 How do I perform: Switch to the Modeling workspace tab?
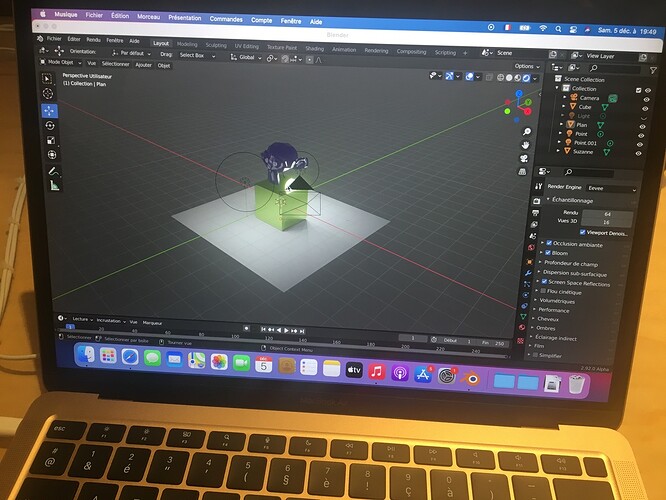[x=187, y=44]
